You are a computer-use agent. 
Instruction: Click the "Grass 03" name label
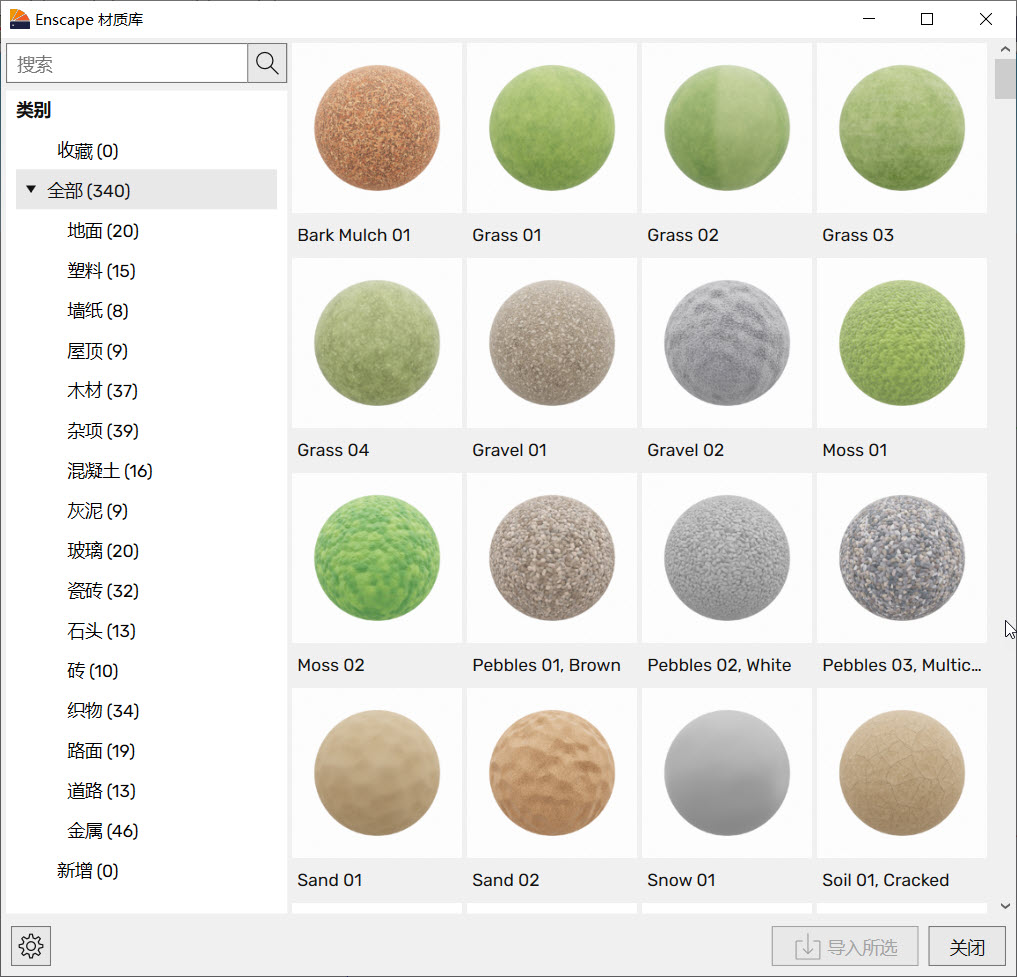858,235
